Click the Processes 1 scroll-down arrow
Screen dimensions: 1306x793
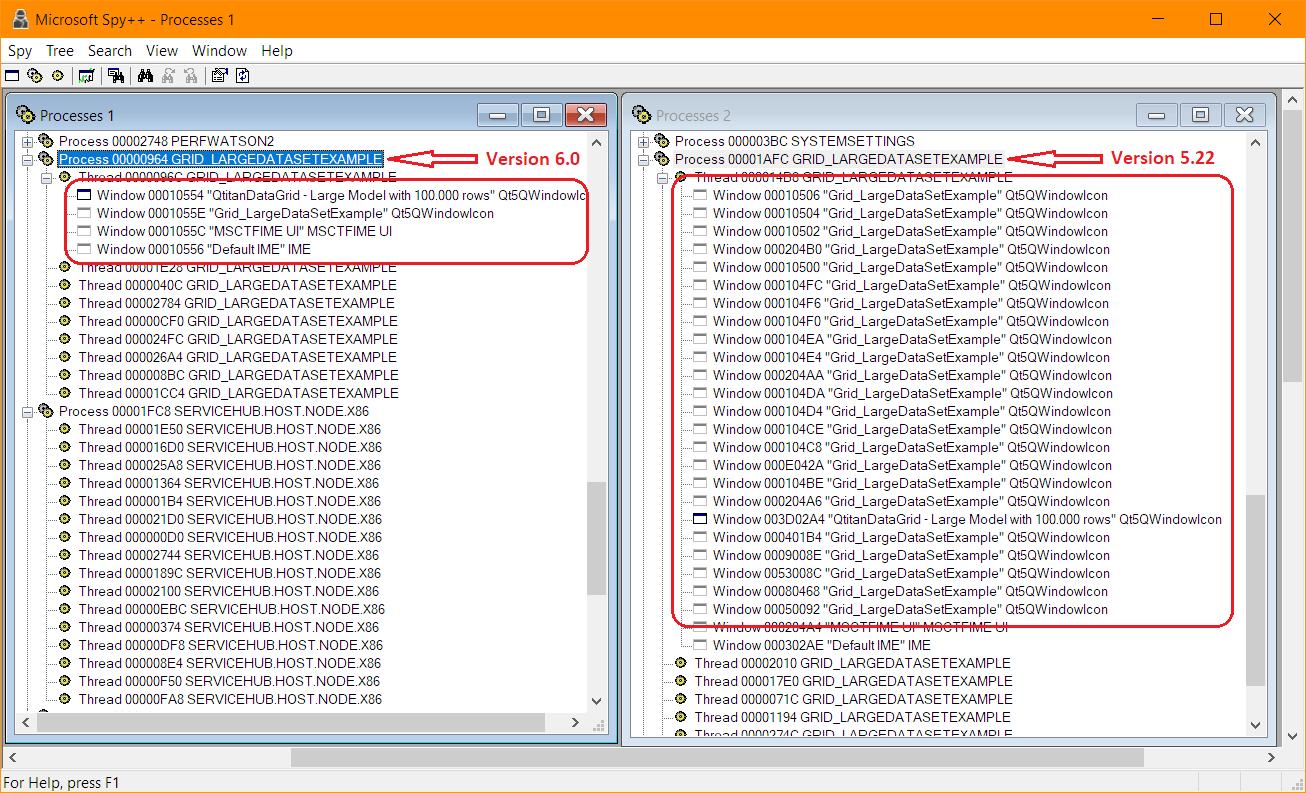coord(597,702)
